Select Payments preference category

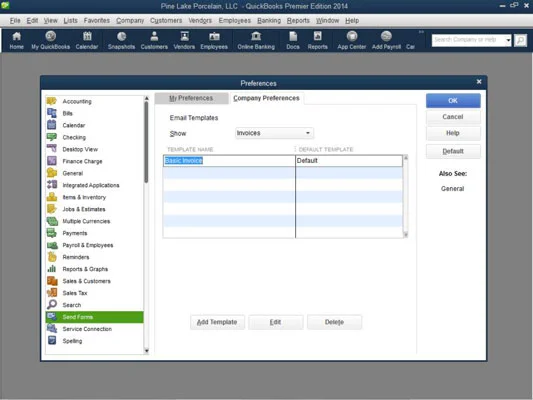coord(94,233)
